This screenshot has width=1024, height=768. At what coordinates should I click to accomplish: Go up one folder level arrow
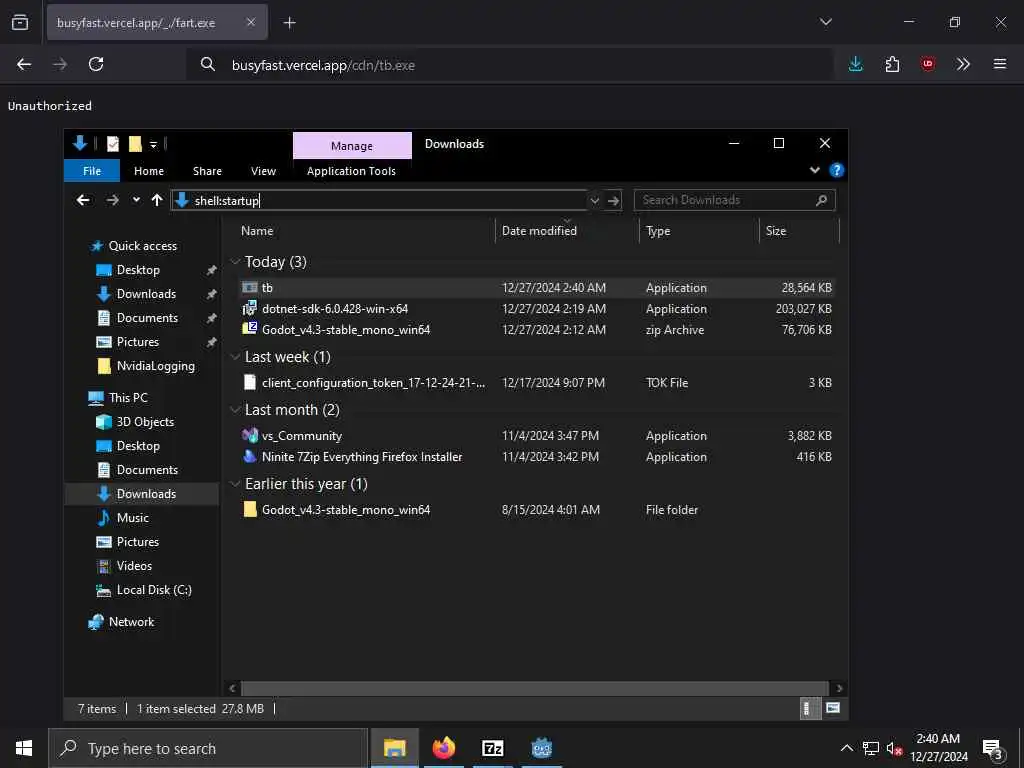tap(157, 200)
